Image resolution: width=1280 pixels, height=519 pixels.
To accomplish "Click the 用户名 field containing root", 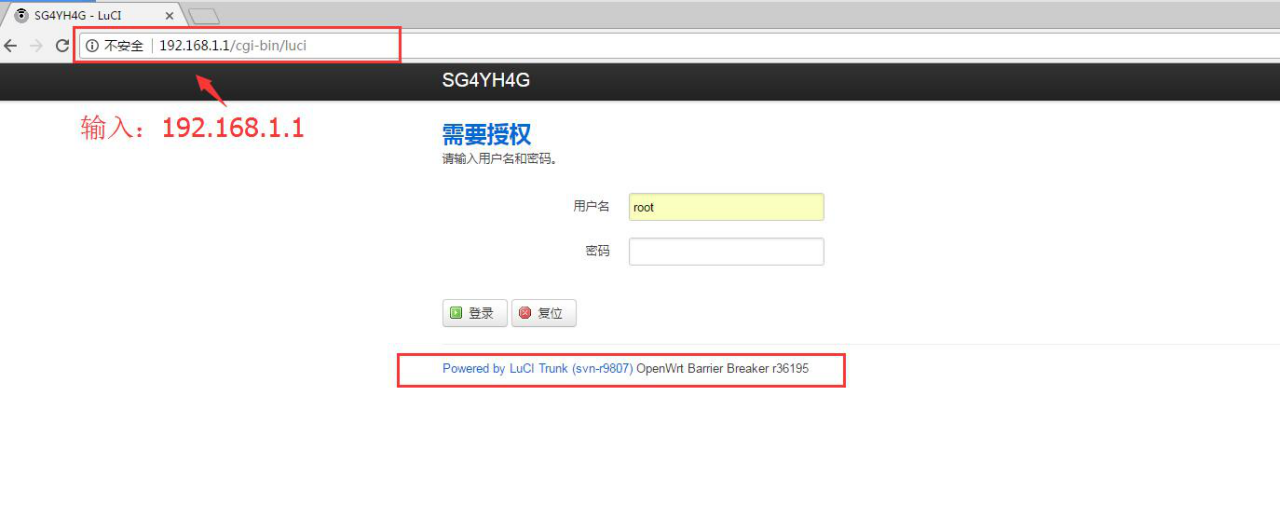I will click(x=726, y=207).
